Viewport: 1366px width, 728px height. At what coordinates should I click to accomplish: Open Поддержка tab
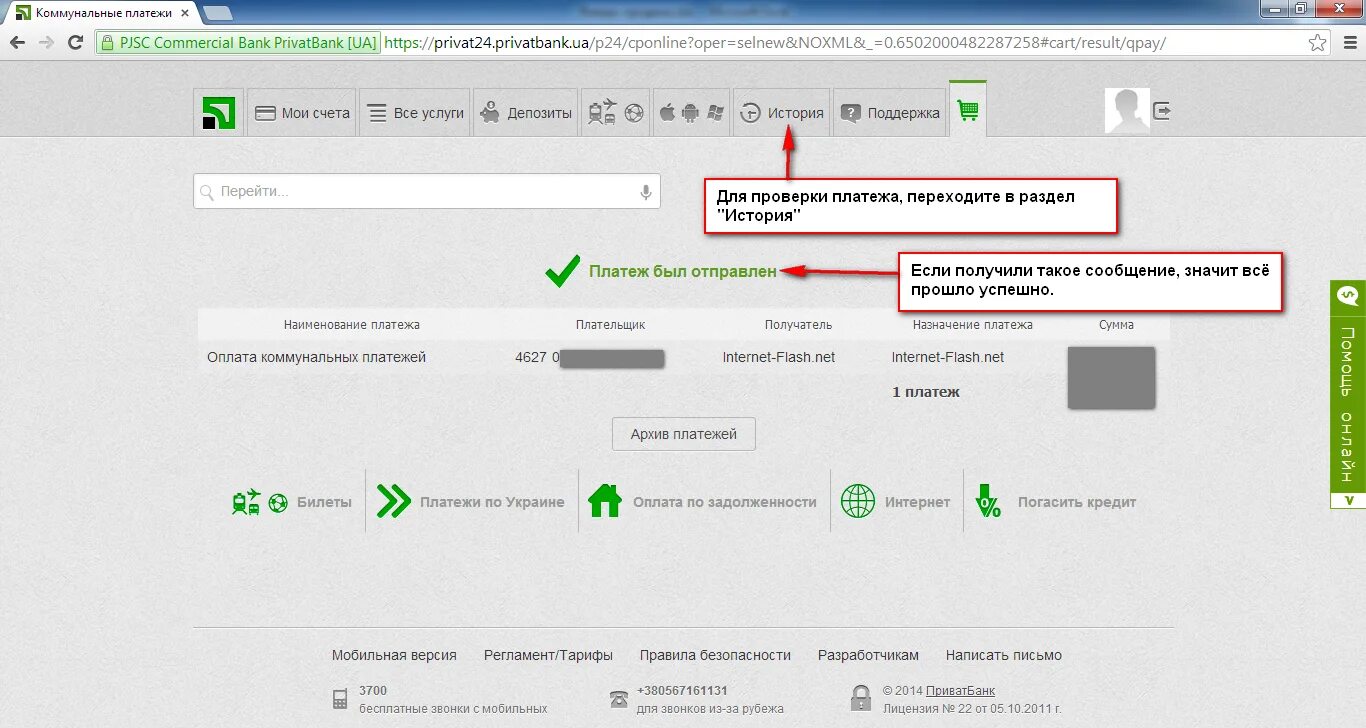click(889, 113)
